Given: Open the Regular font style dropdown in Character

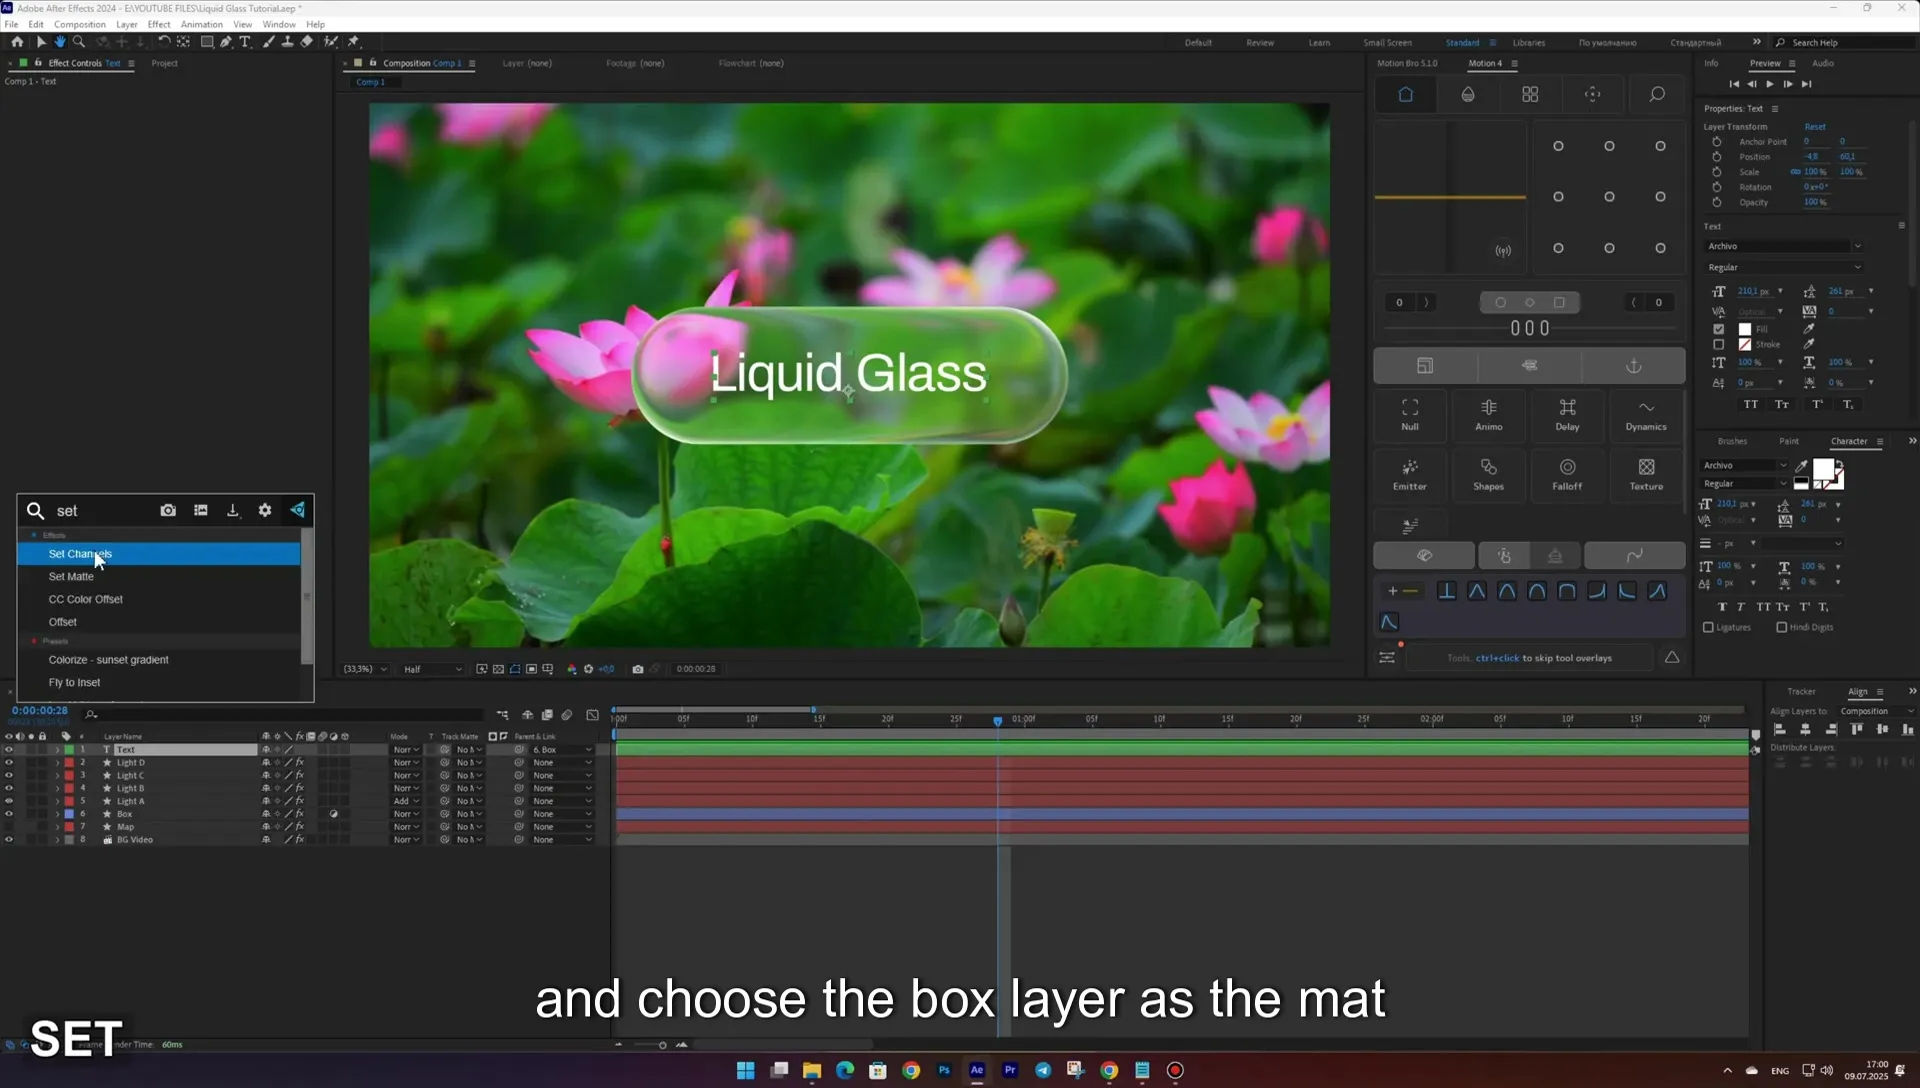Looking at the screenshot, I should coord(1744,484).
